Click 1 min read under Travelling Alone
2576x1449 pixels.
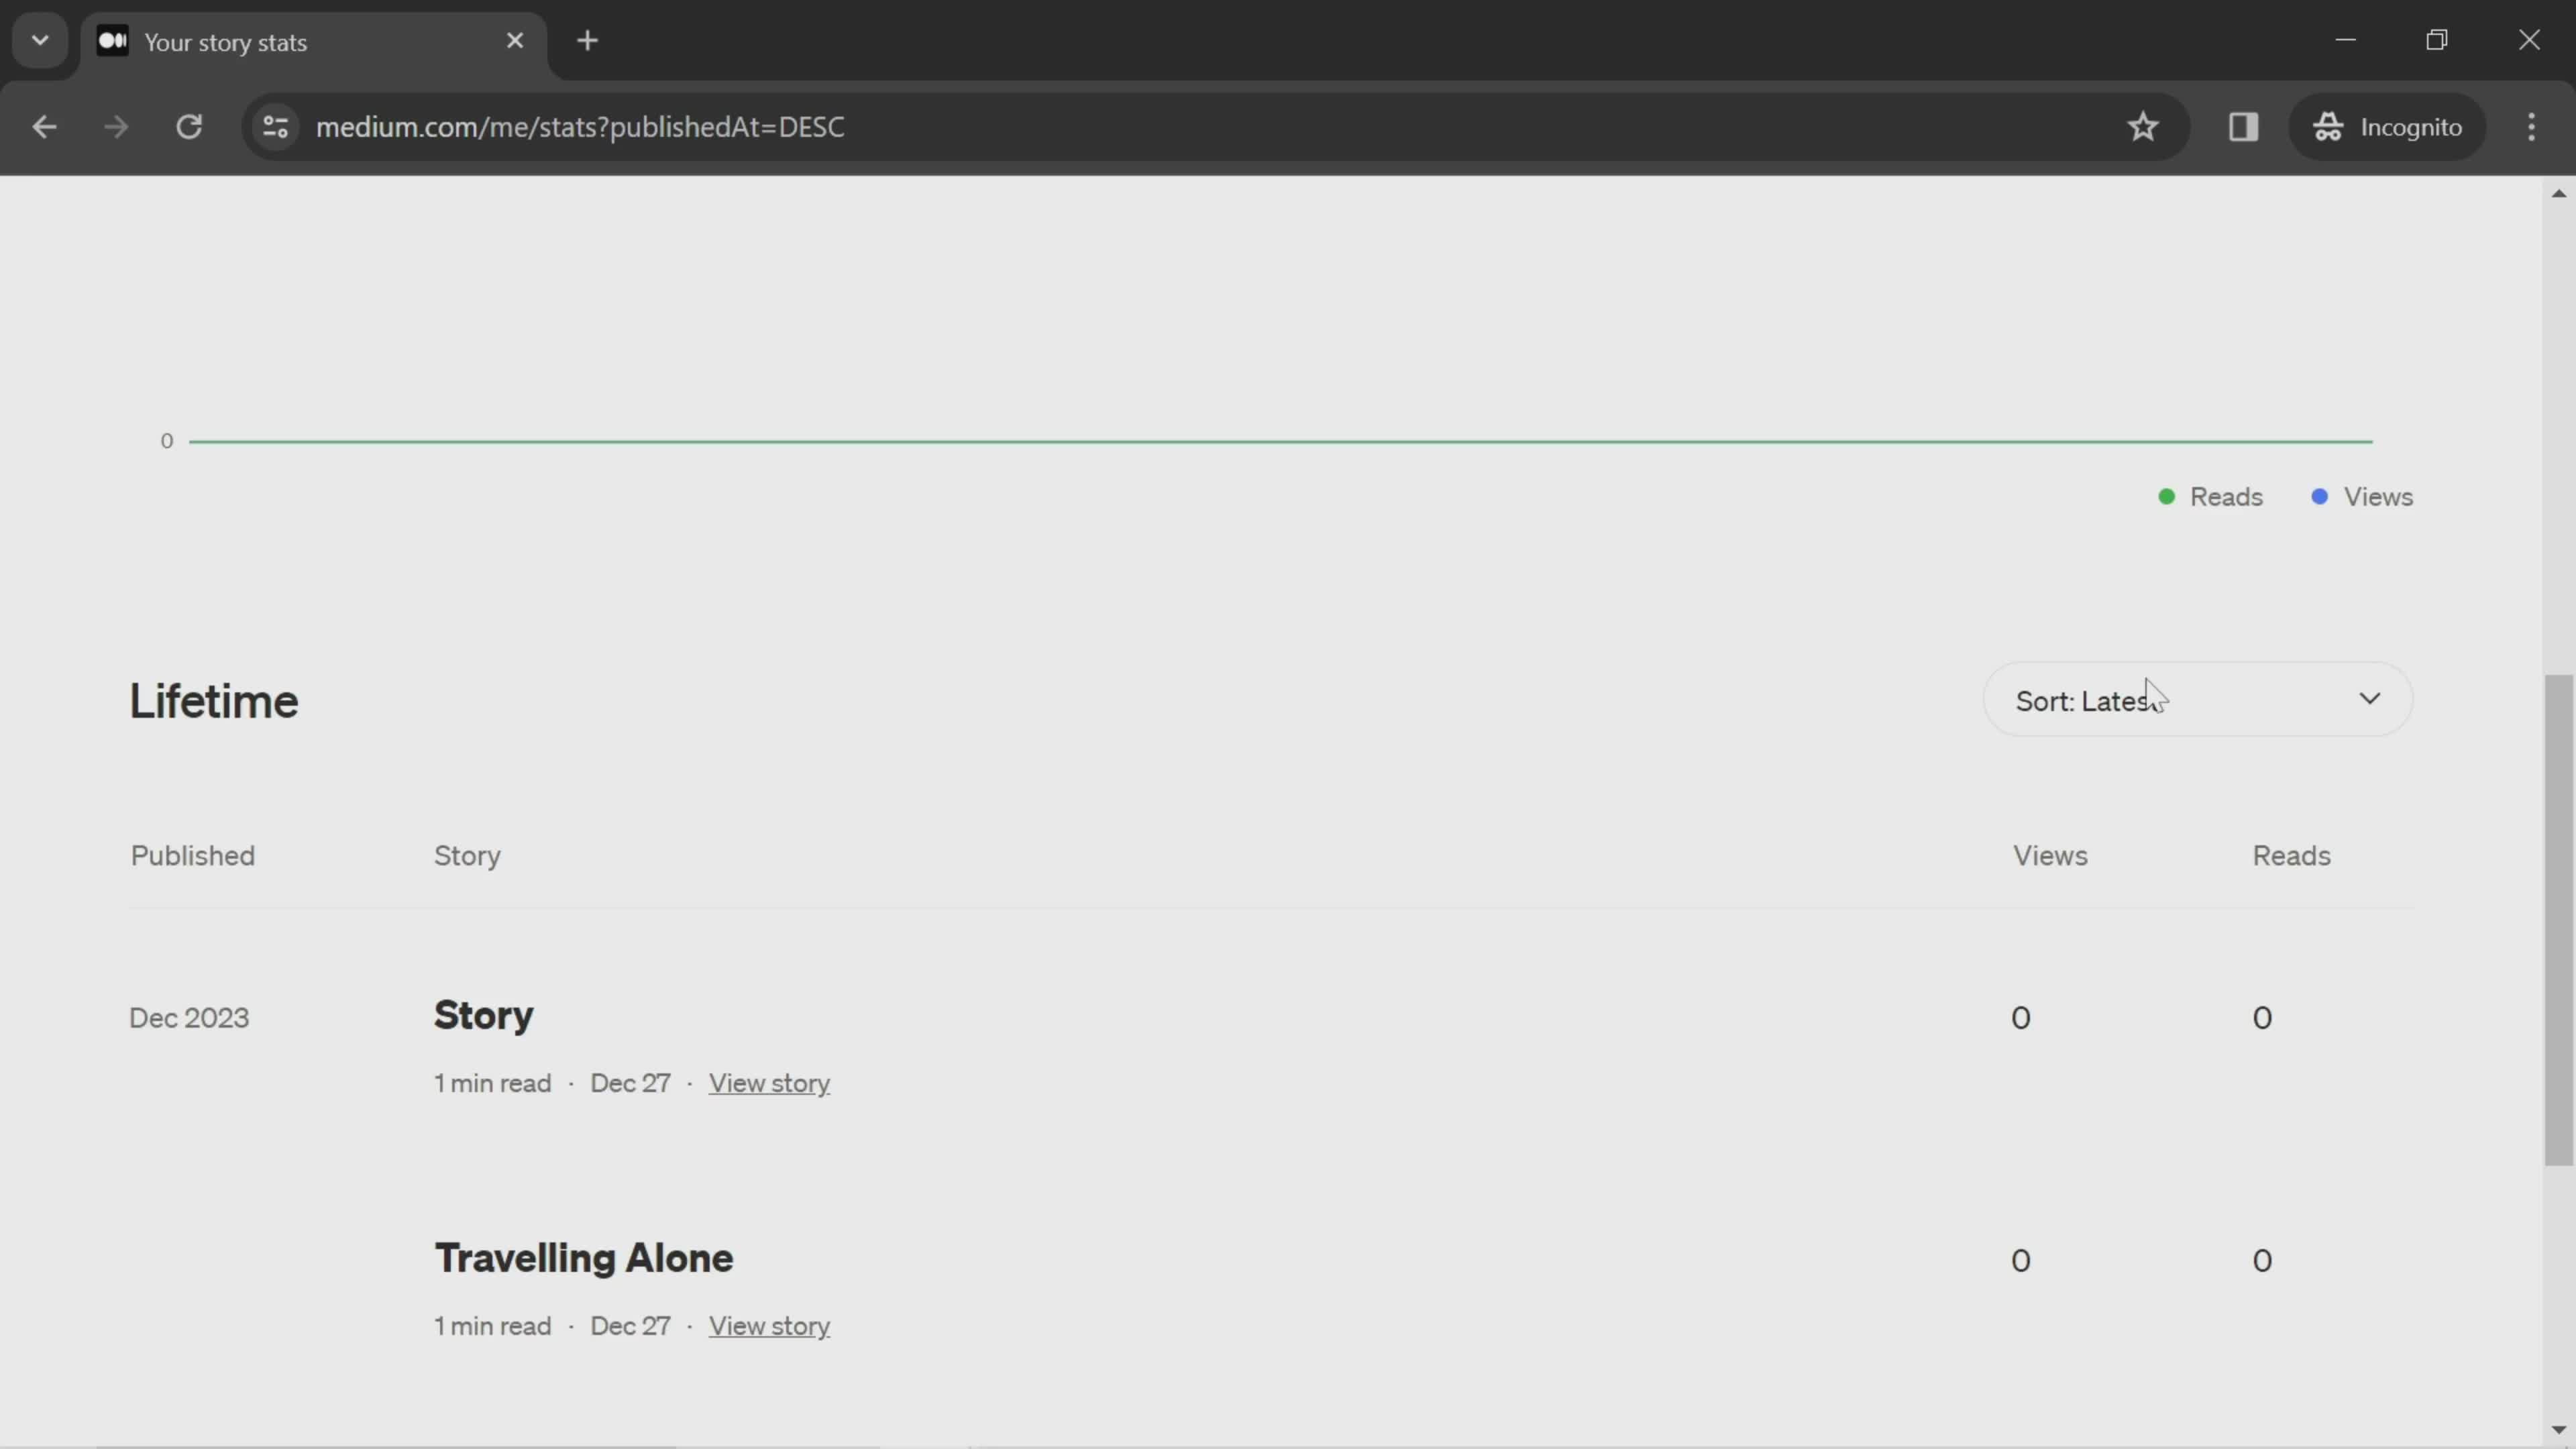click(x=492, y=1327)
